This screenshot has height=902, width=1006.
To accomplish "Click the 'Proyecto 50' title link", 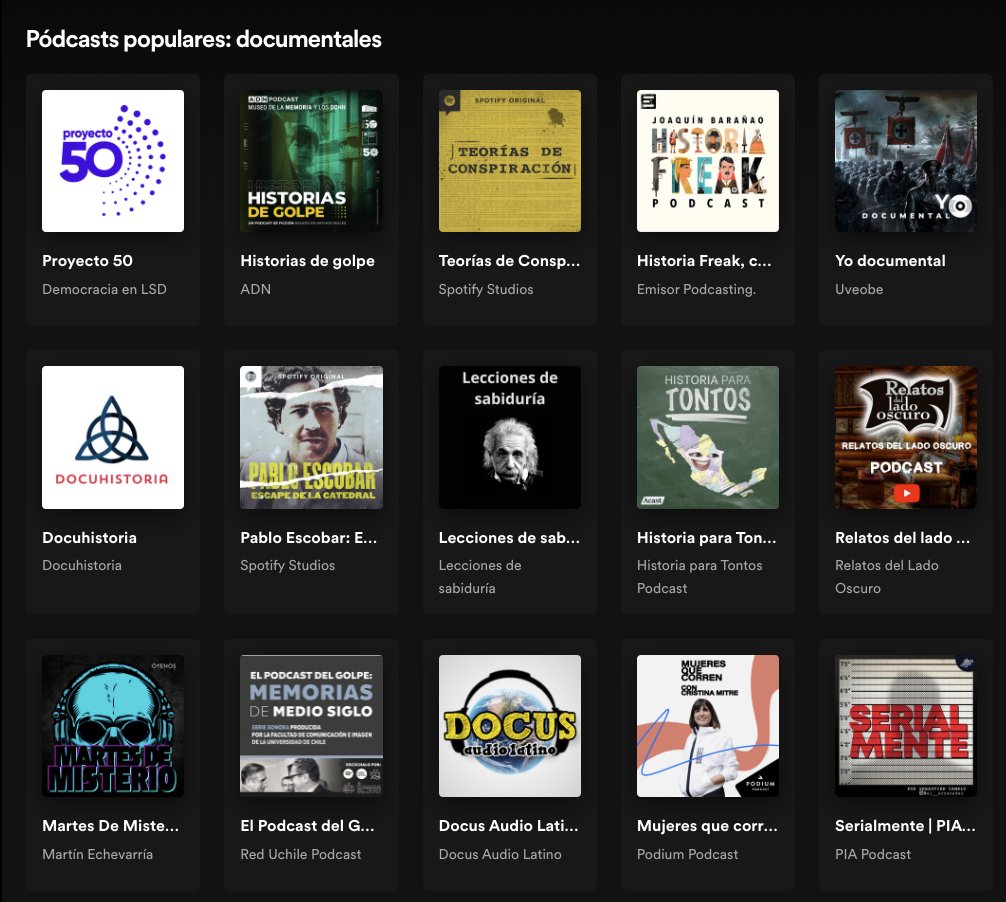I will click(x=87, y=260).
